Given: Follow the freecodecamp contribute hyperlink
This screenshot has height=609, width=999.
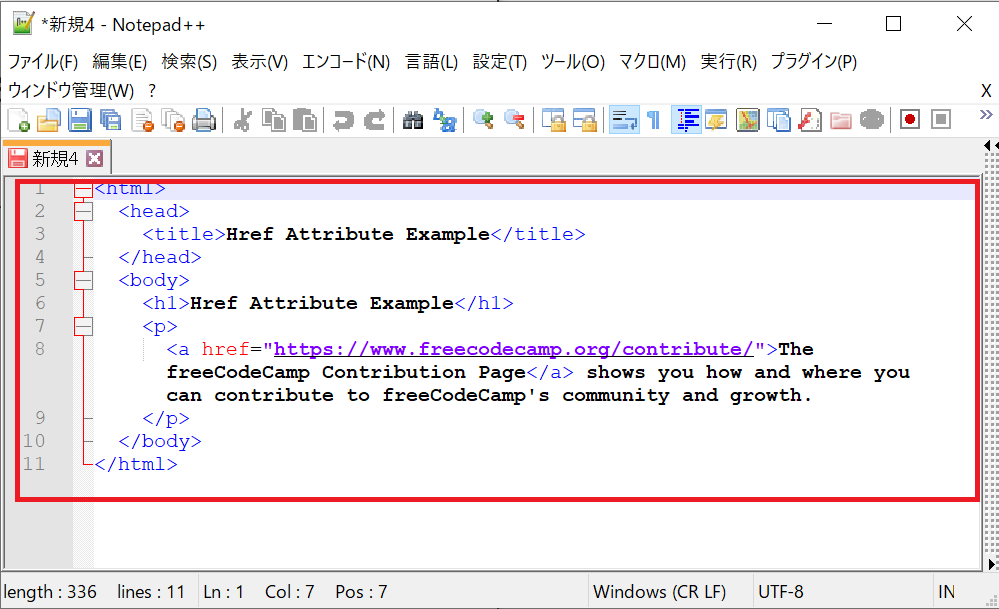Looking at the screenshot, I should pos(510,348).
